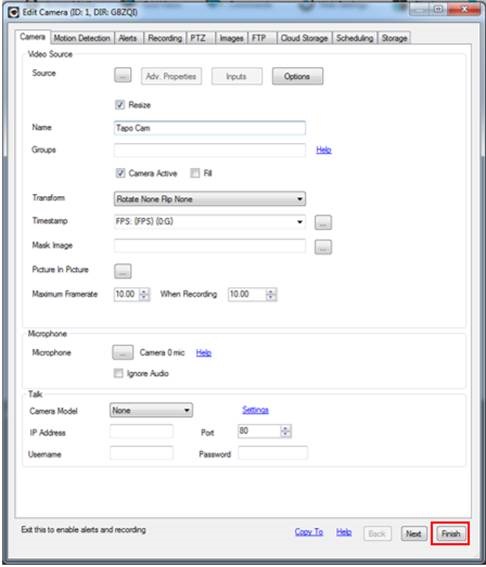Tick the Fill checkbox
The image size is (486, 567).
(x=195, y=173)
